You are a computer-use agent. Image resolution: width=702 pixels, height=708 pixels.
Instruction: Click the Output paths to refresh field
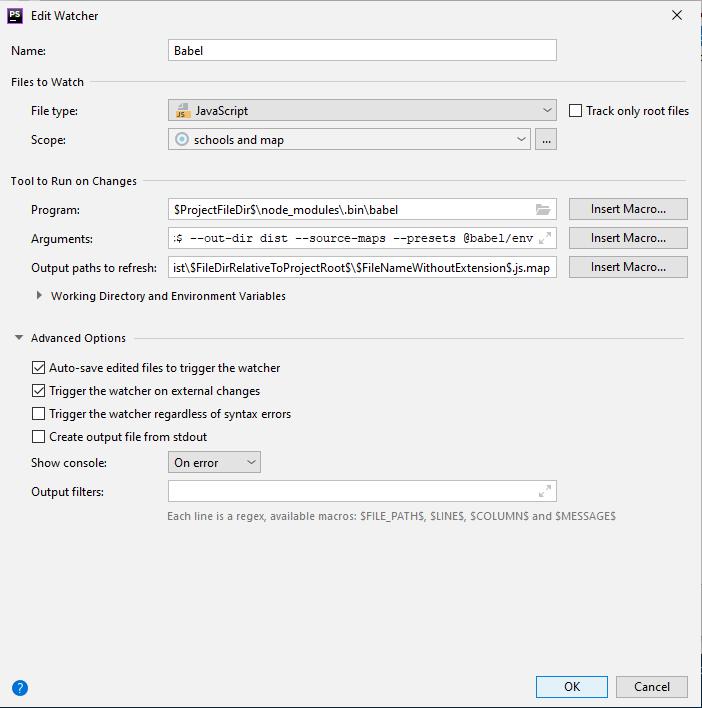pyautogui.click(x=362, y=267)
